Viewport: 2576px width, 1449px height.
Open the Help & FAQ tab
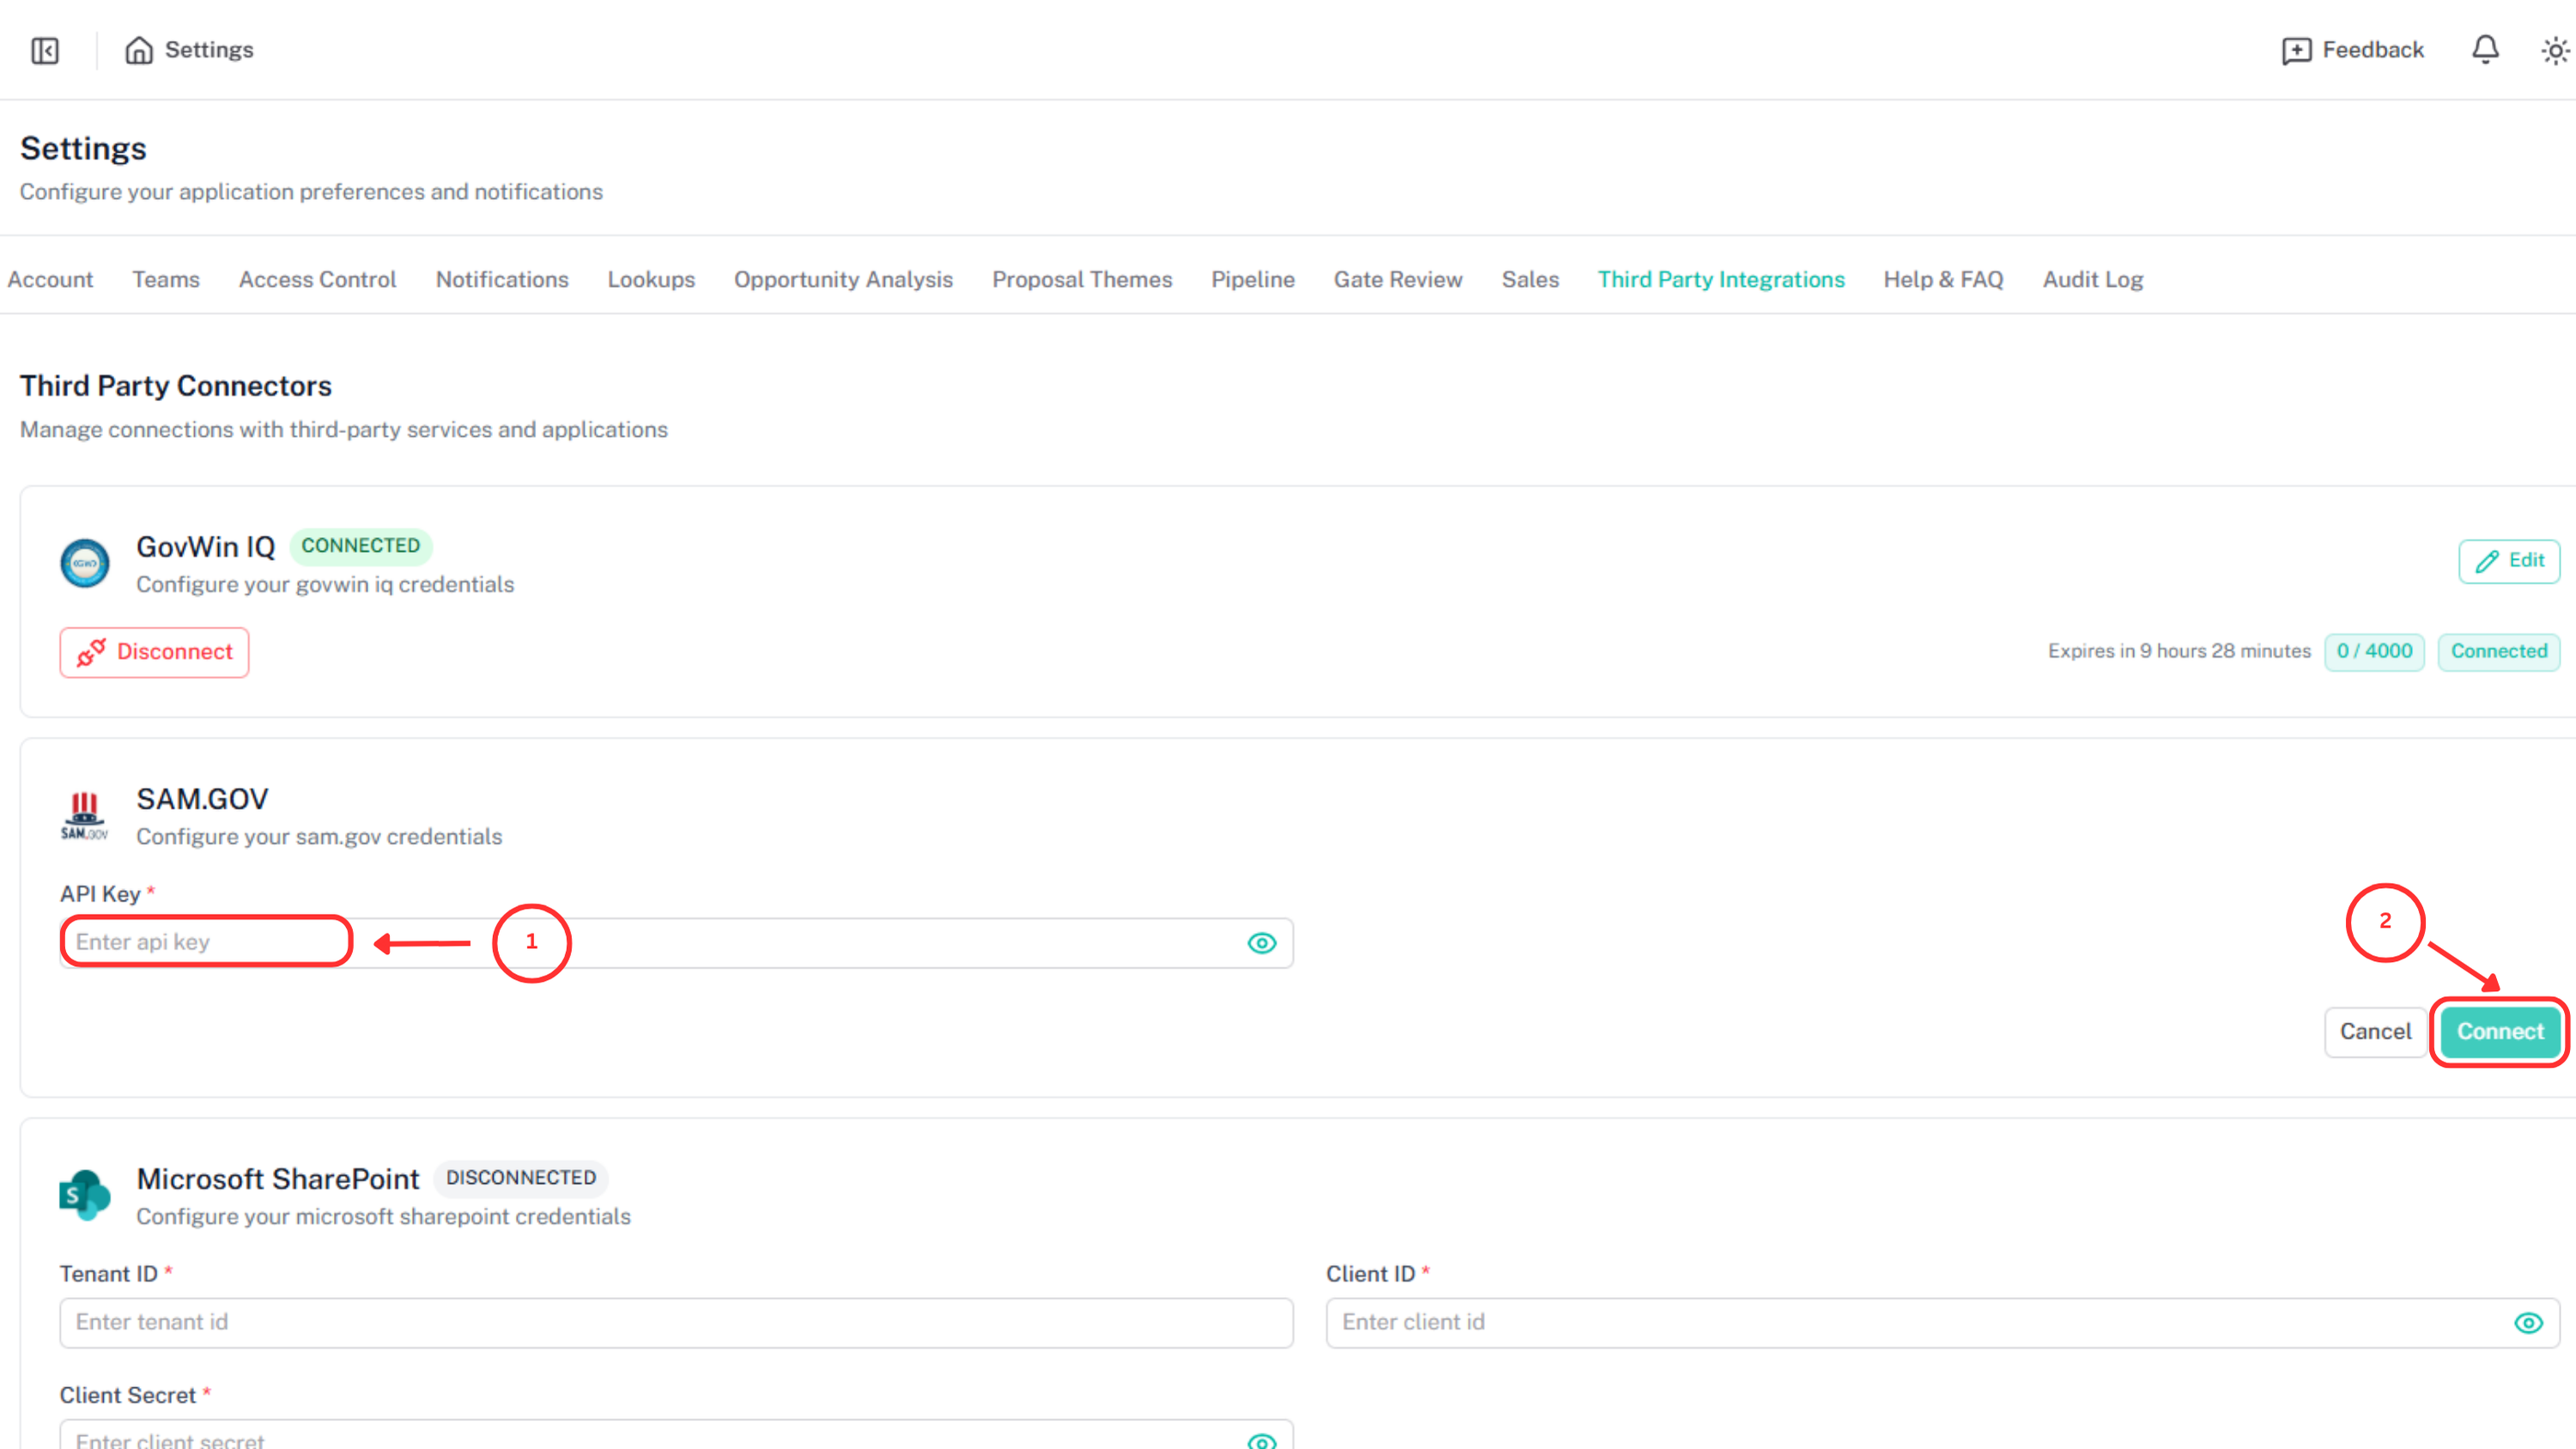tap(1943, 280)
